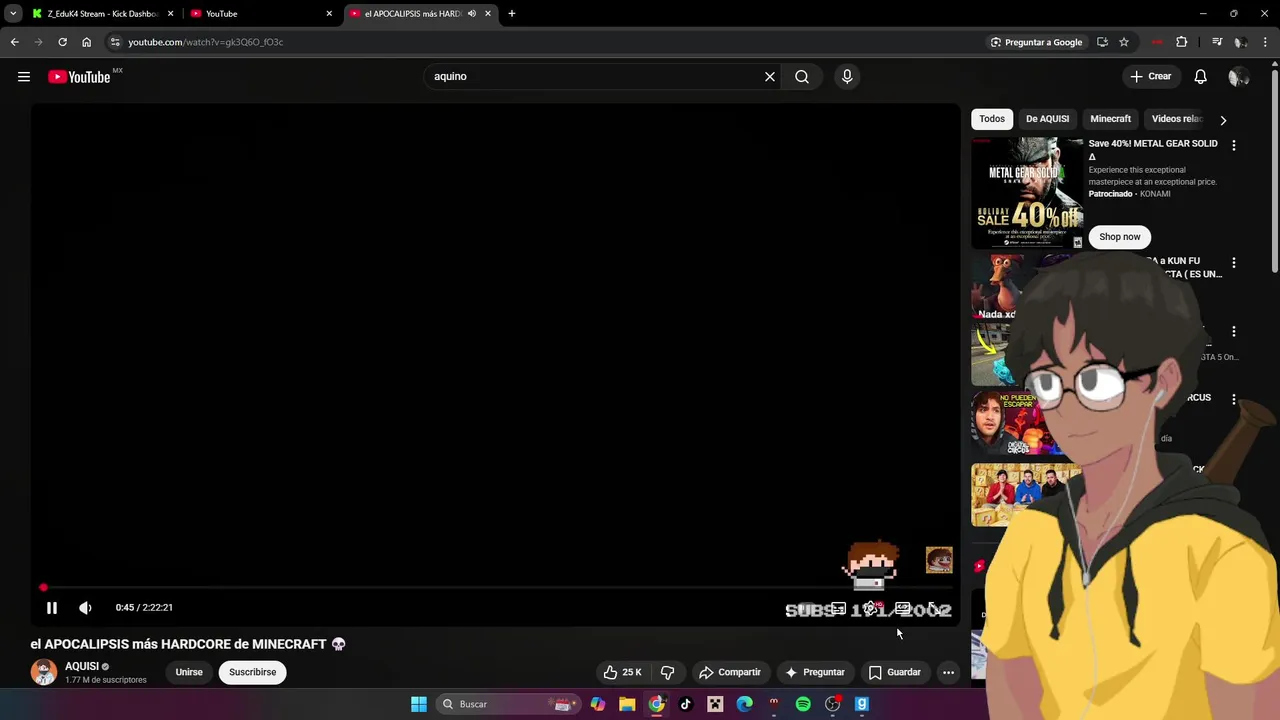Open File Explorer from the taskbar
Screen dimensions: 1280x720
(x=627, y=704)
